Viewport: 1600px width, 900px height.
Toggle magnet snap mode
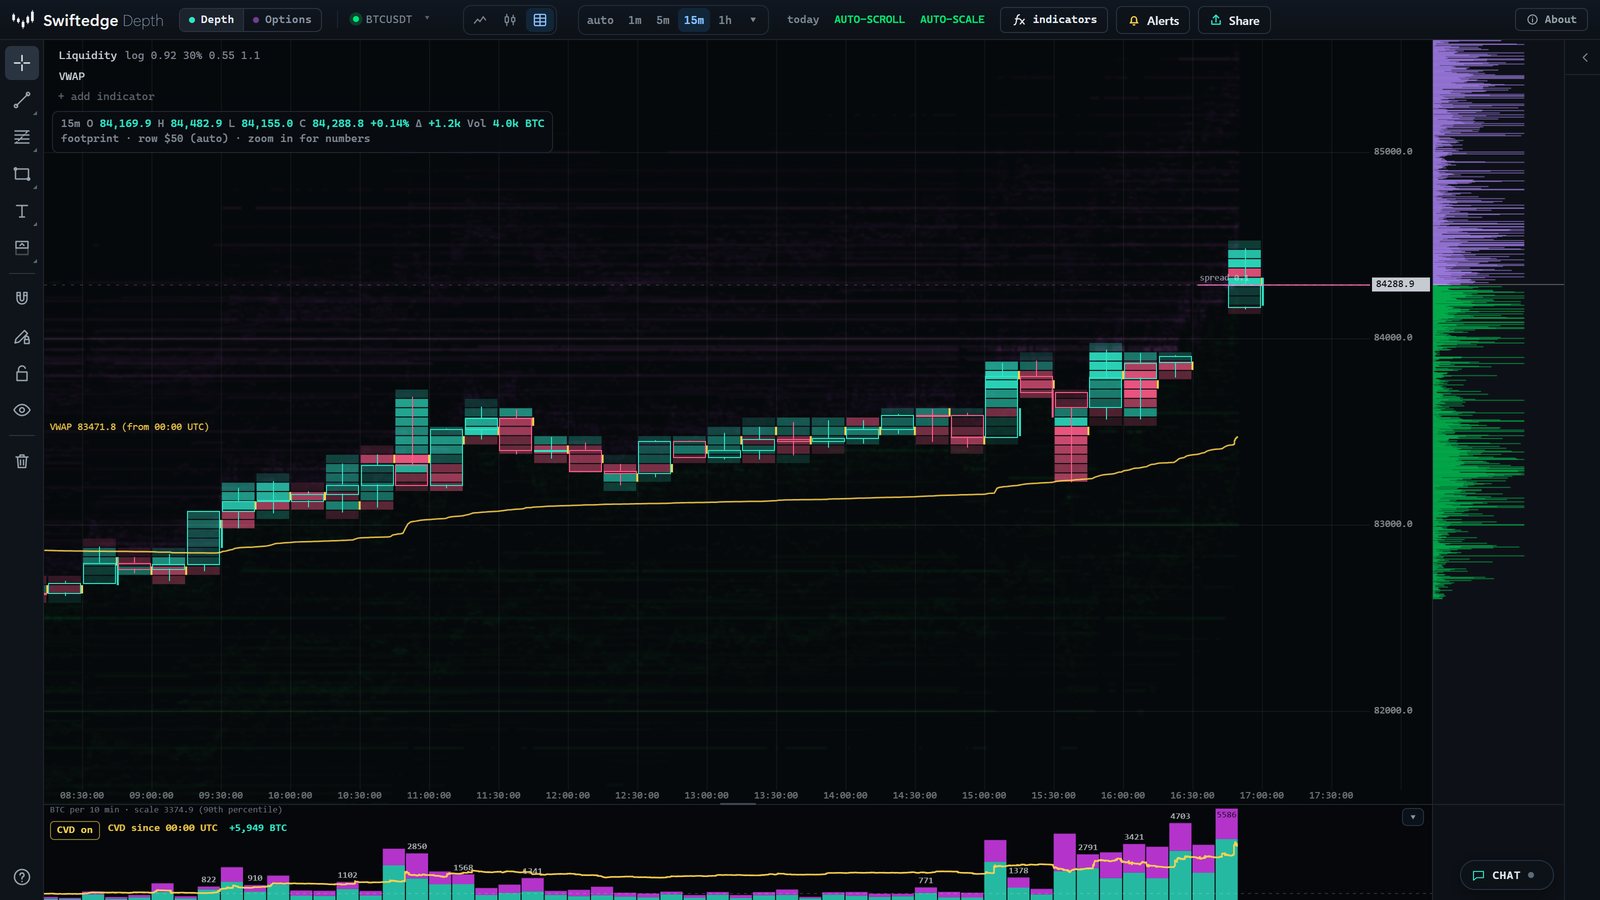[22, 298]
